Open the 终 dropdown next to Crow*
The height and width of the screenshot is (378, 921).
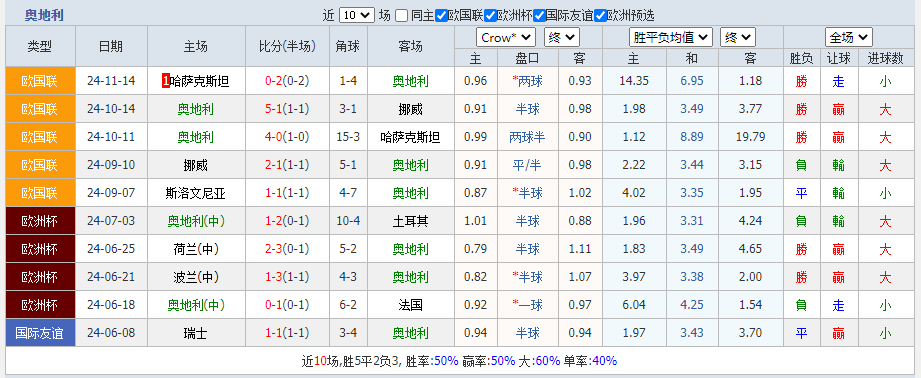pos(562,38)
